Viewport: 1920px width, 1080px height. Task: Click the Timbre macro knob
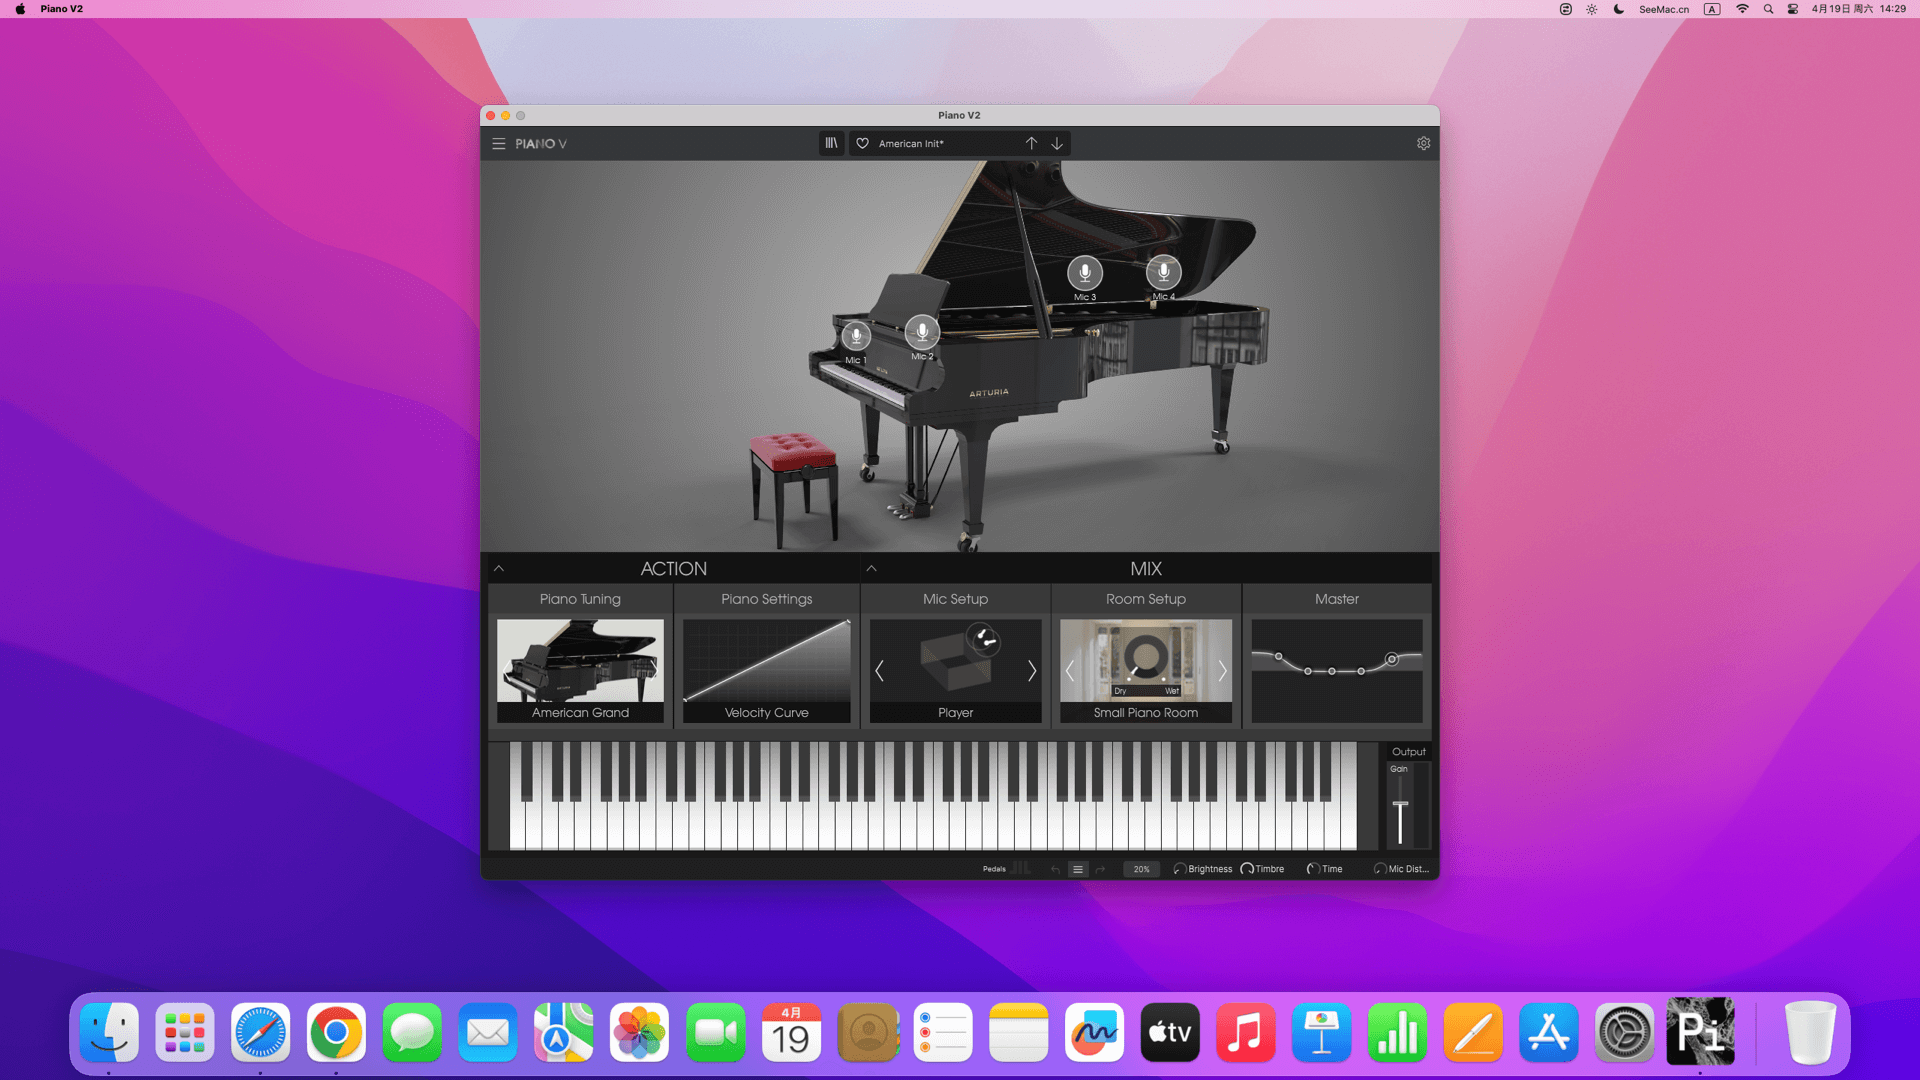point(1247,869)
